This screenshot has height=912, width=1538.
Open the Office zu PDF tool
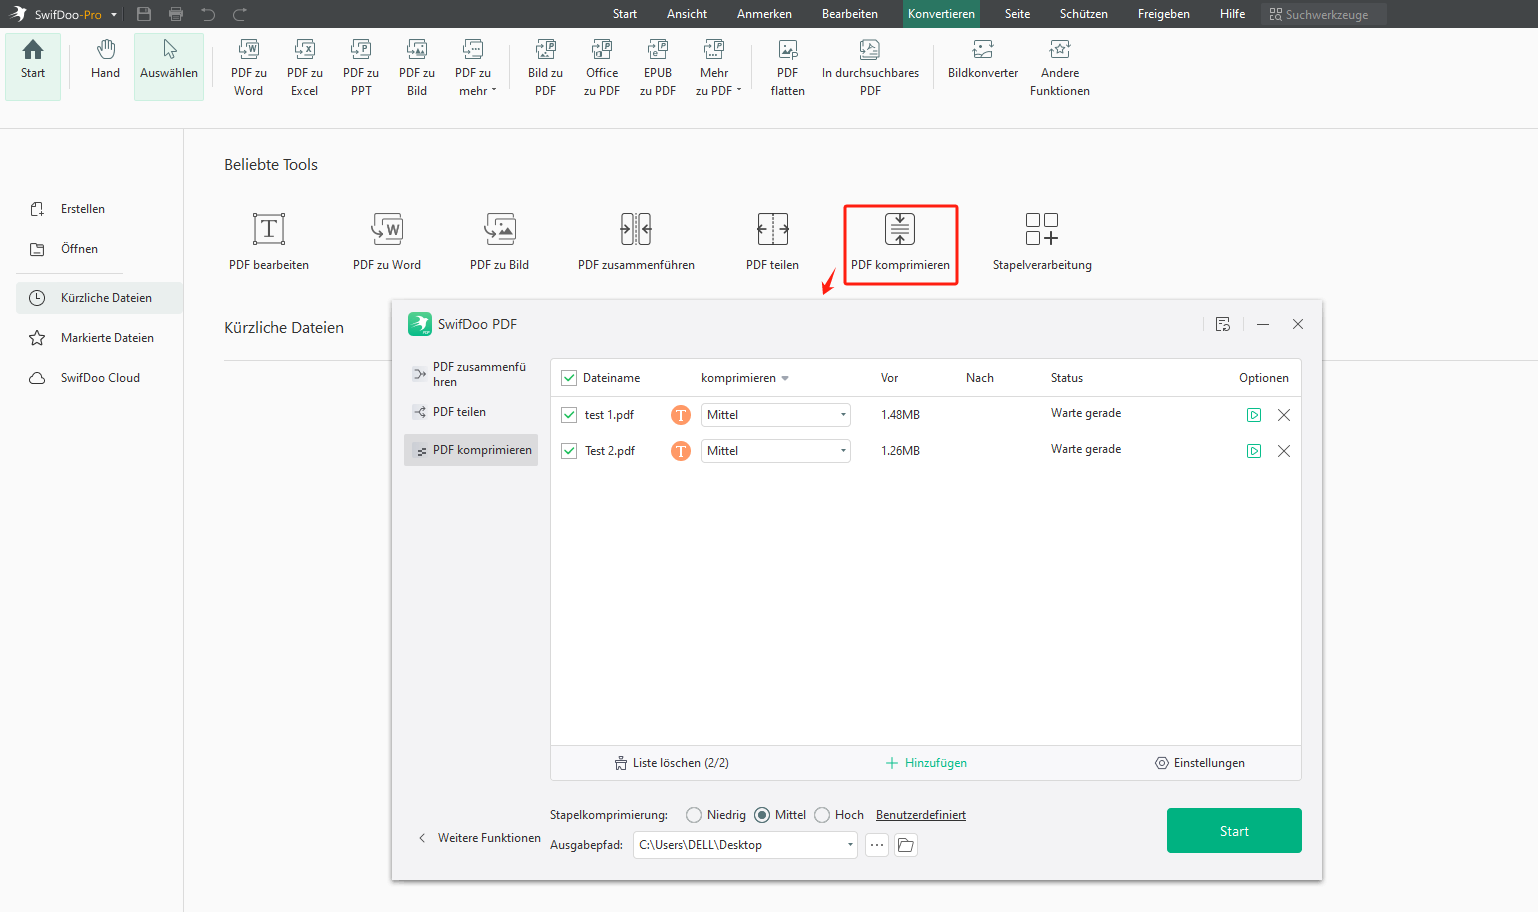point(602,68)
